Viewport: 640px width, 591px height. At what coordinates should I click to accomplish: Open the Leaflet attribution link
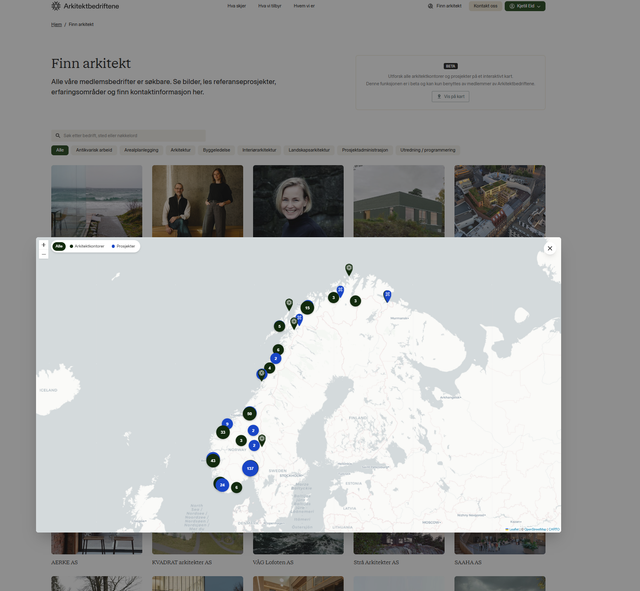(513, 529)
